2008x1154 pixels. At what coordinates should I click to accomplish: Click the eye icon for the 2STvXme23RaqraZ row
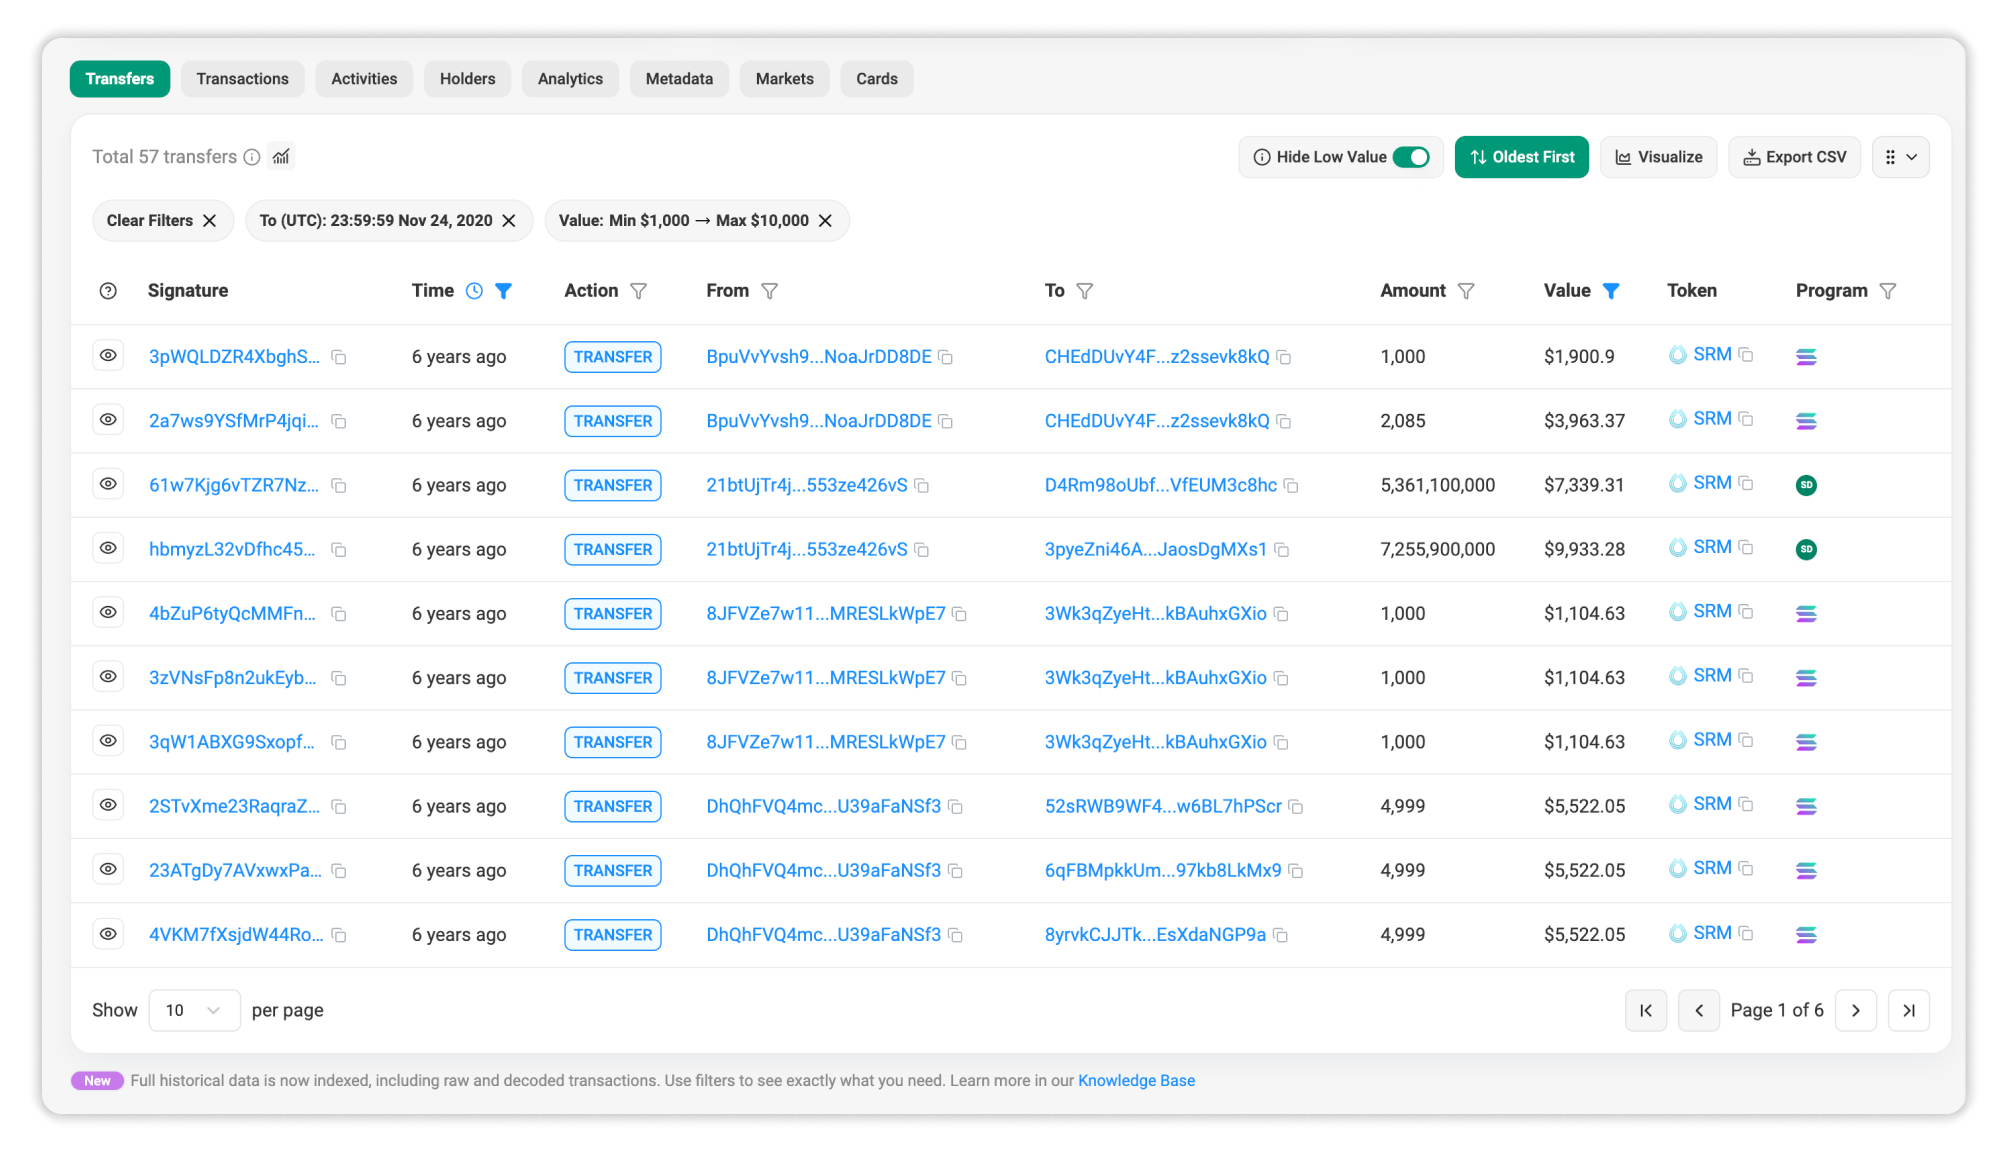(108, 805)
